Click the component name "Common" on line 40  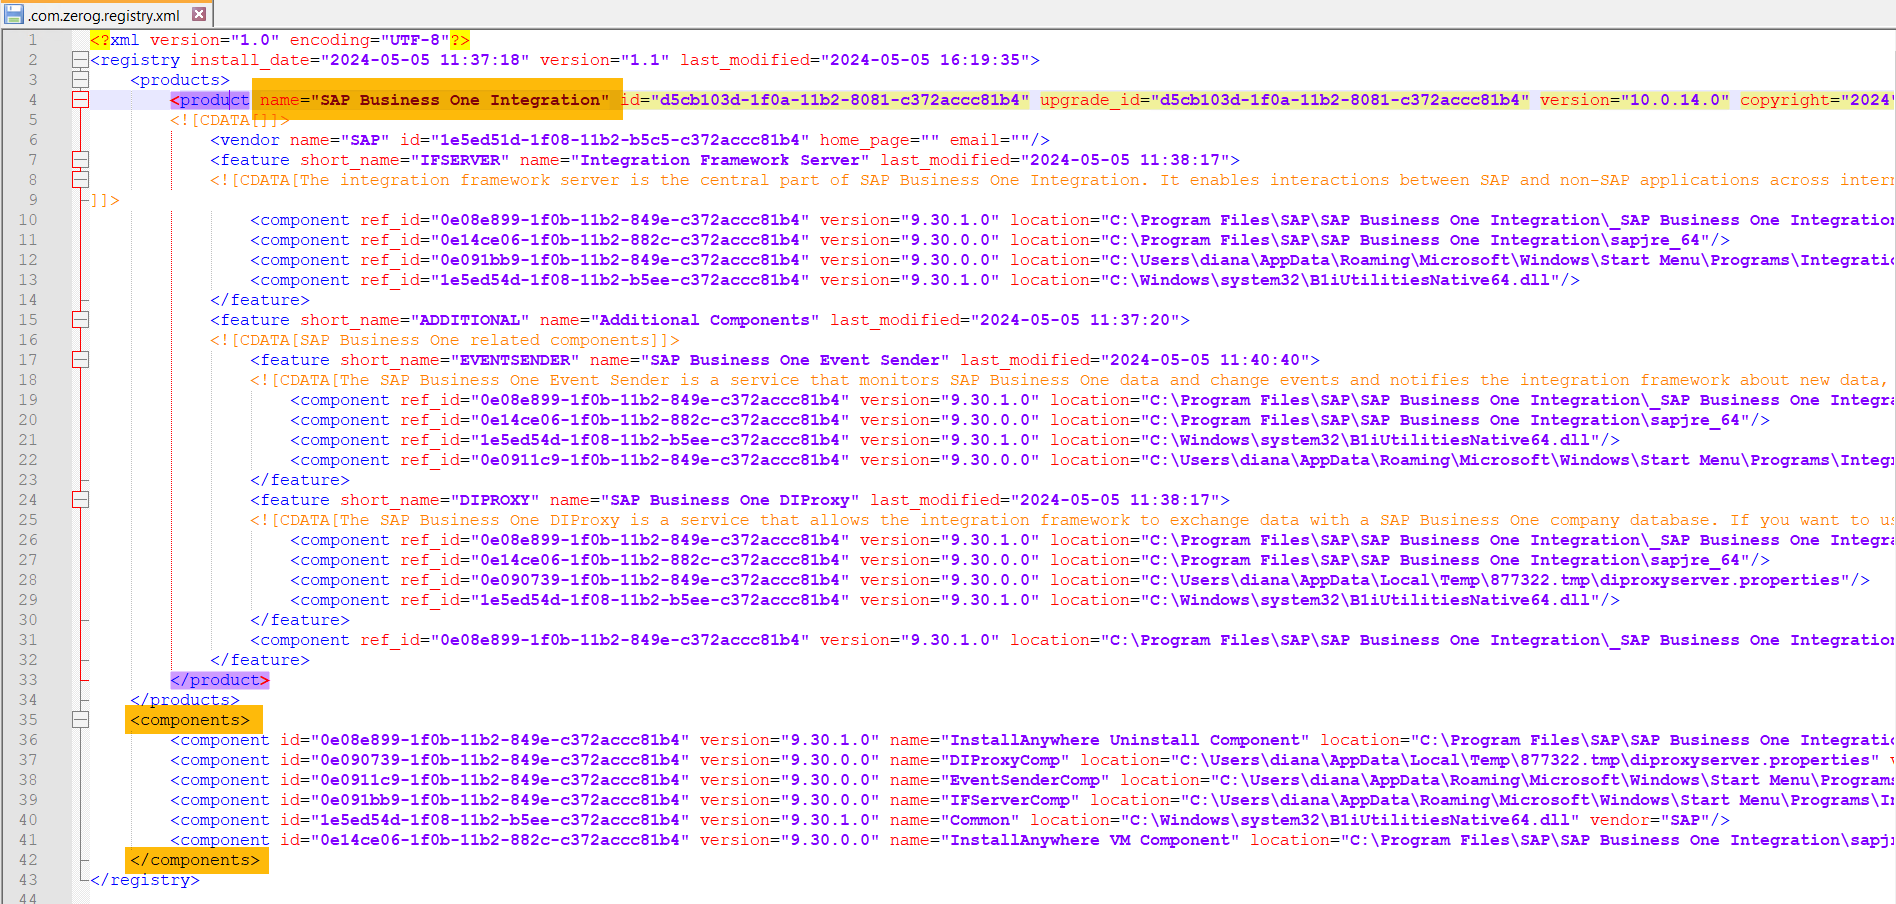[x=980, y=820]
